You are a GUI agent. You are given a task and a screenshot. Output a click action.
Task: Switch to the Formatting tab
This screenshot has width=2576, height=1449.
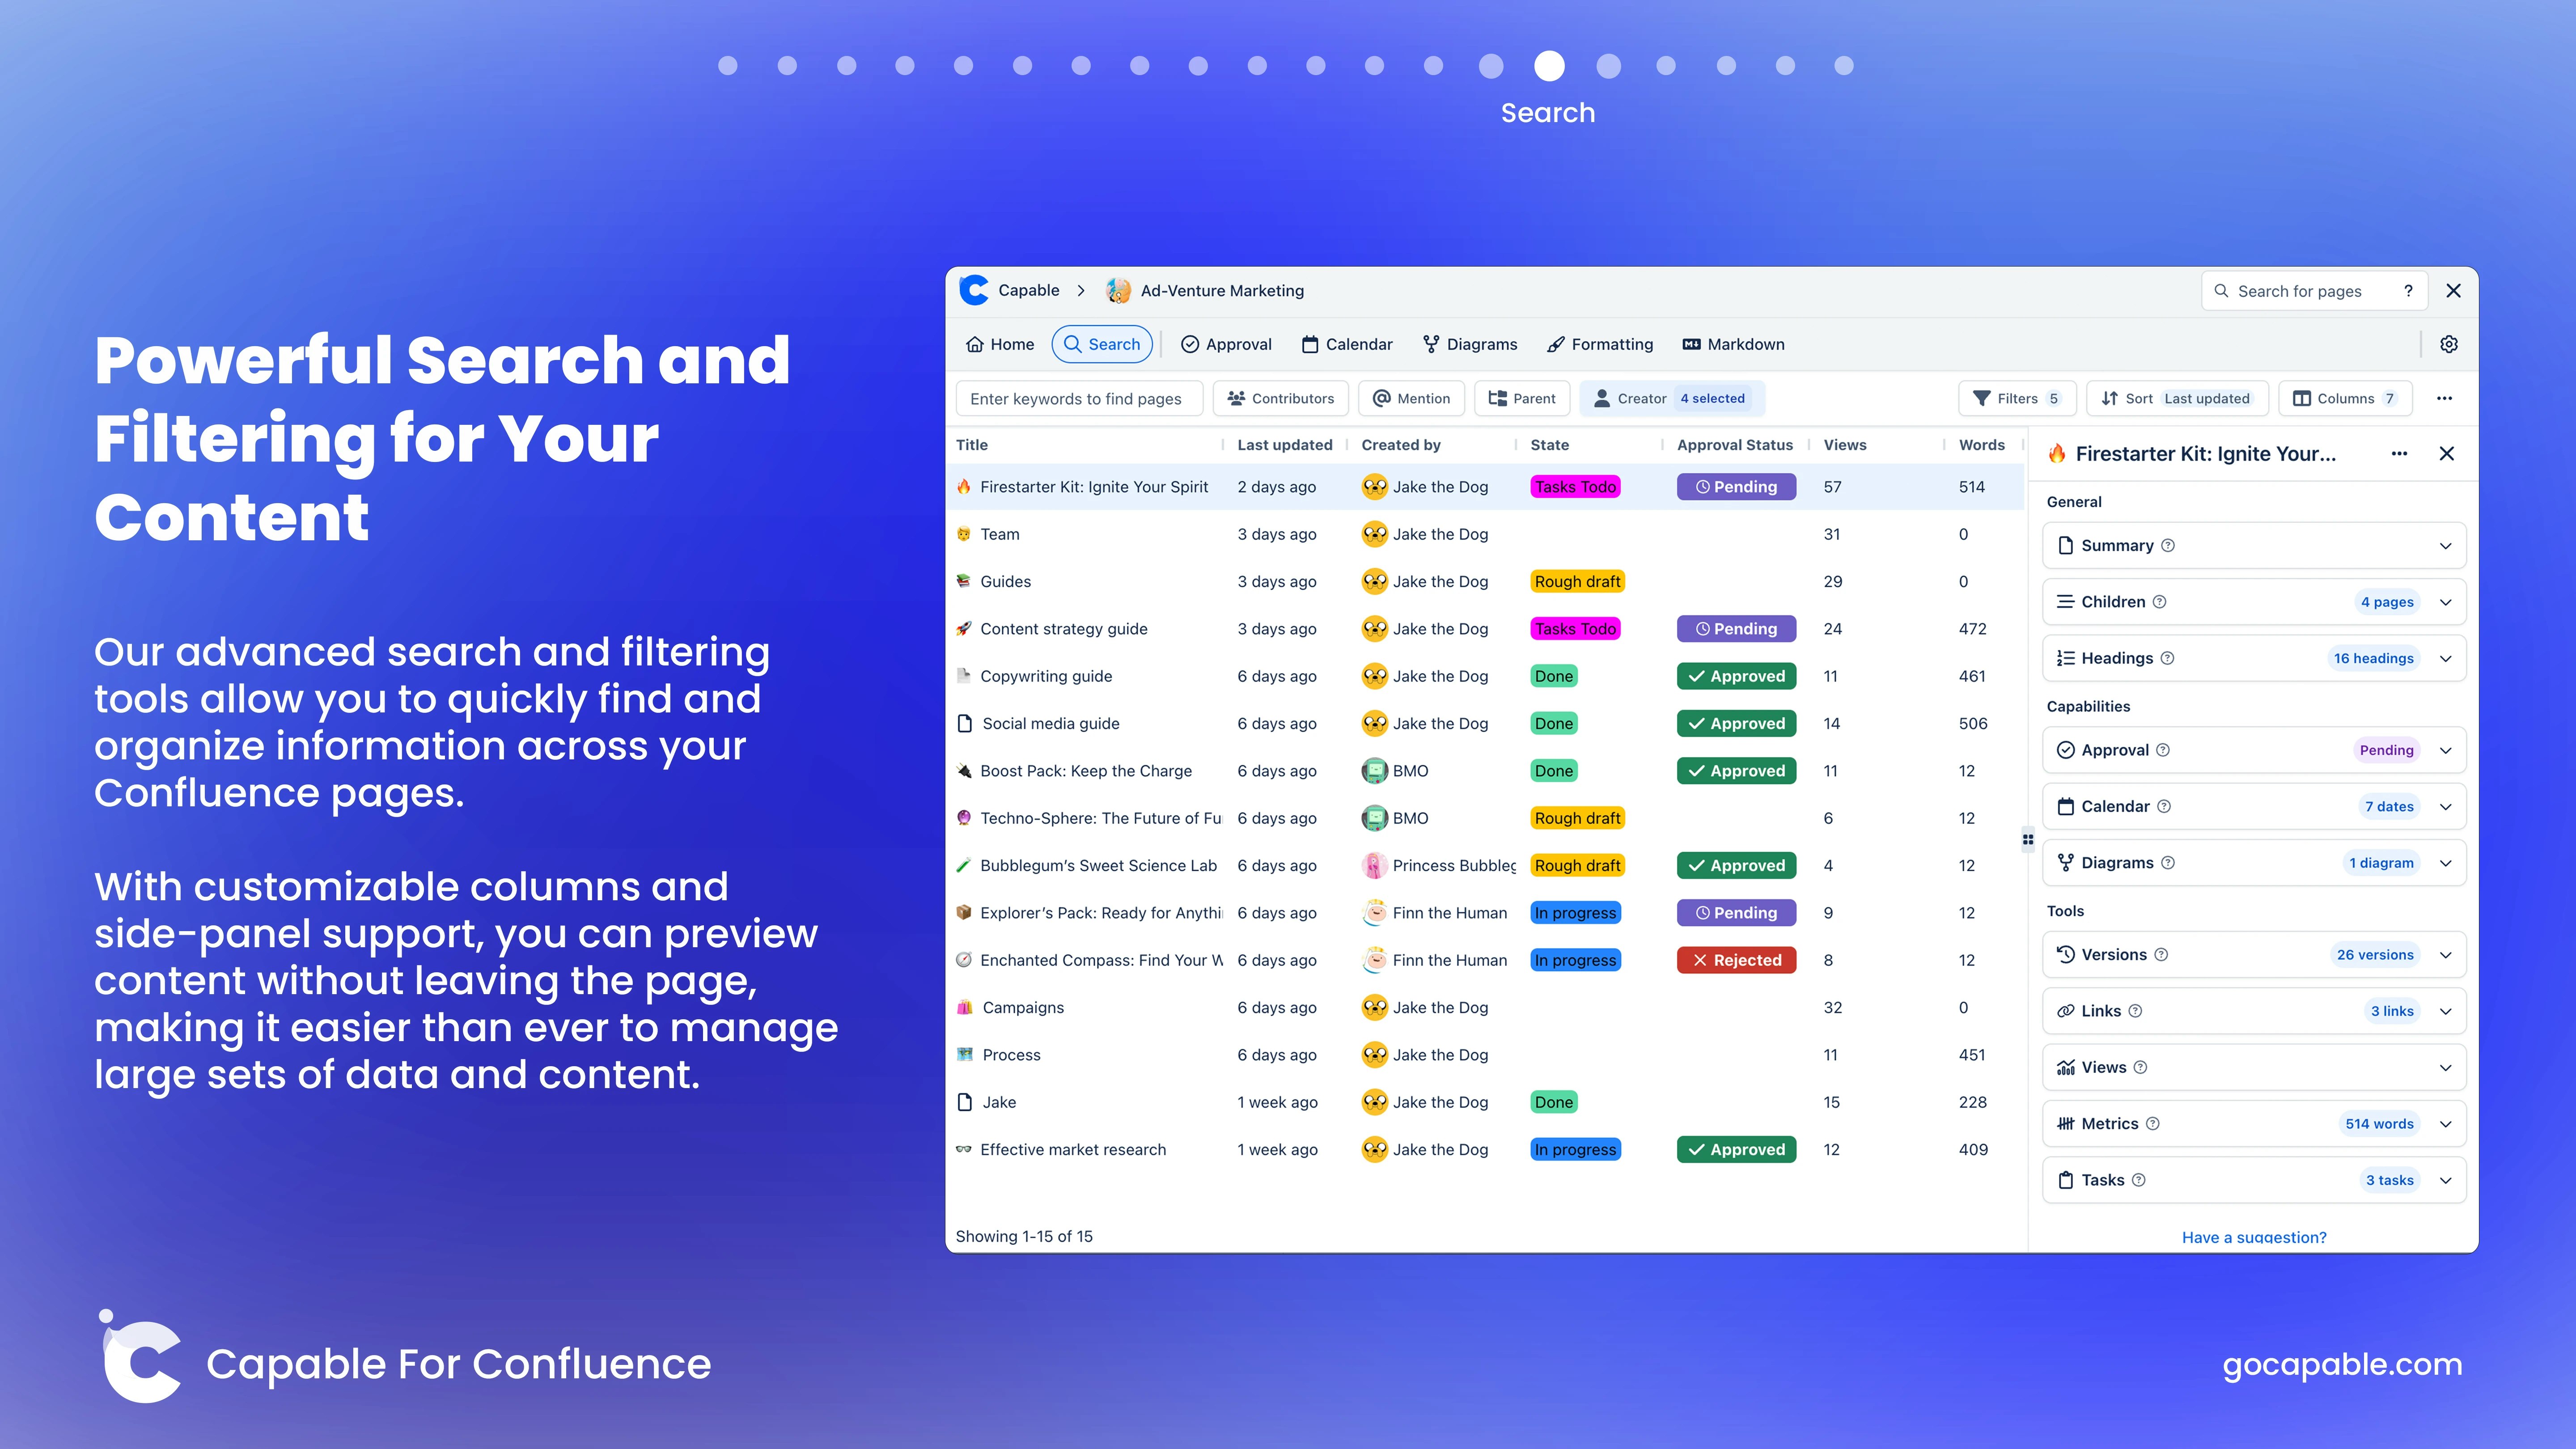[1600, 344]
